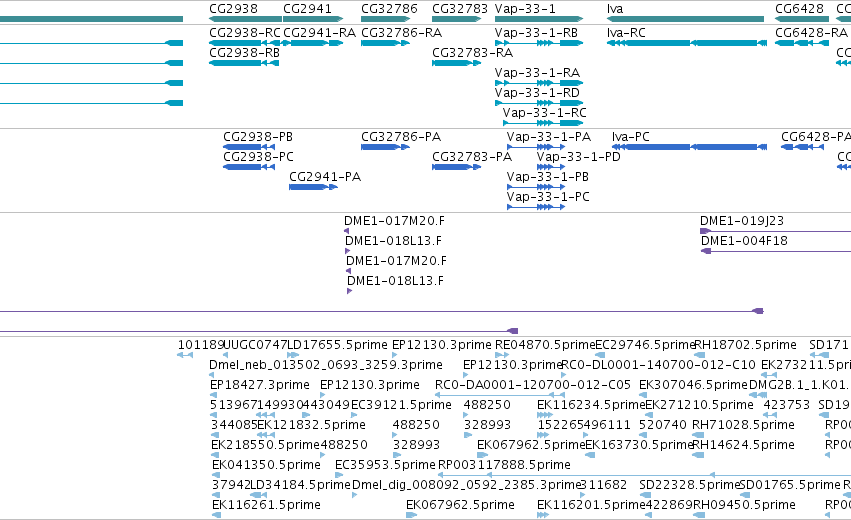Screen dimensions: 851x520
Task: Open EST EK116261.5prime
Action: pyautogui.click(x=266, y=505)
